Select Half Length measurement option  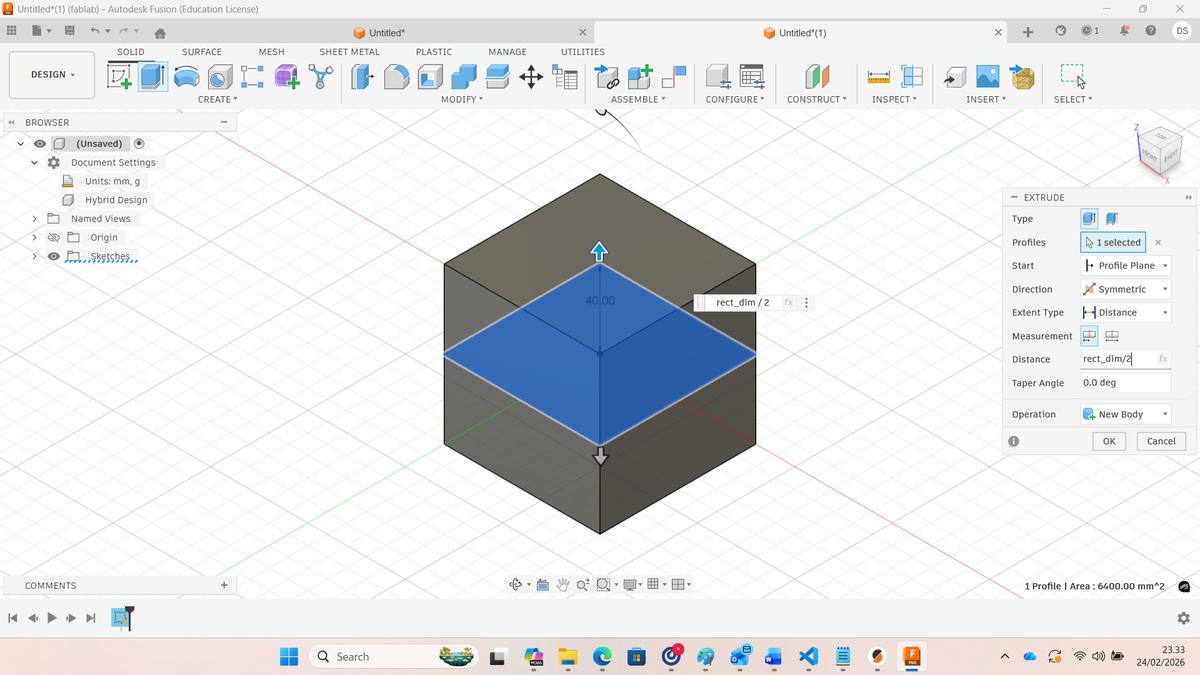click(1090, 336)
